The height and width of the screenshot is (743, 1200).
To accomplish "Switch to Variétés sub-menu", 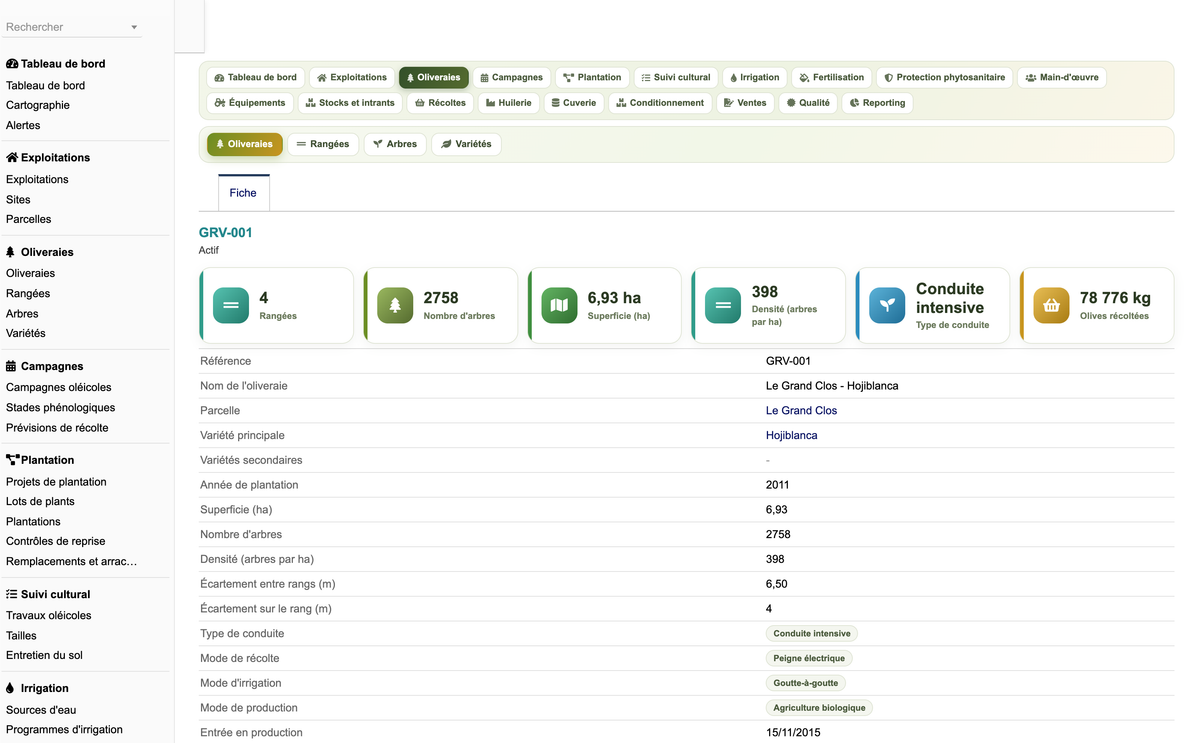I will click(466, 144).
